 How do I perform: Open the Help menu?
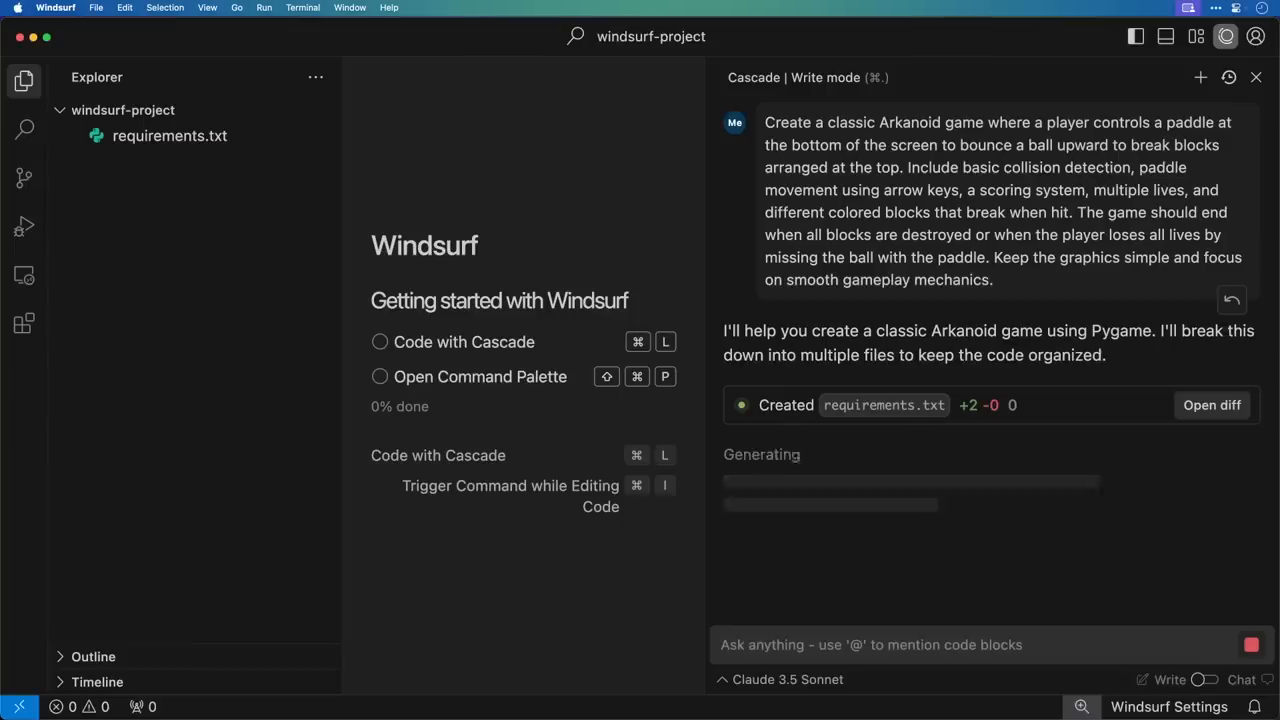tap(389, 7)
